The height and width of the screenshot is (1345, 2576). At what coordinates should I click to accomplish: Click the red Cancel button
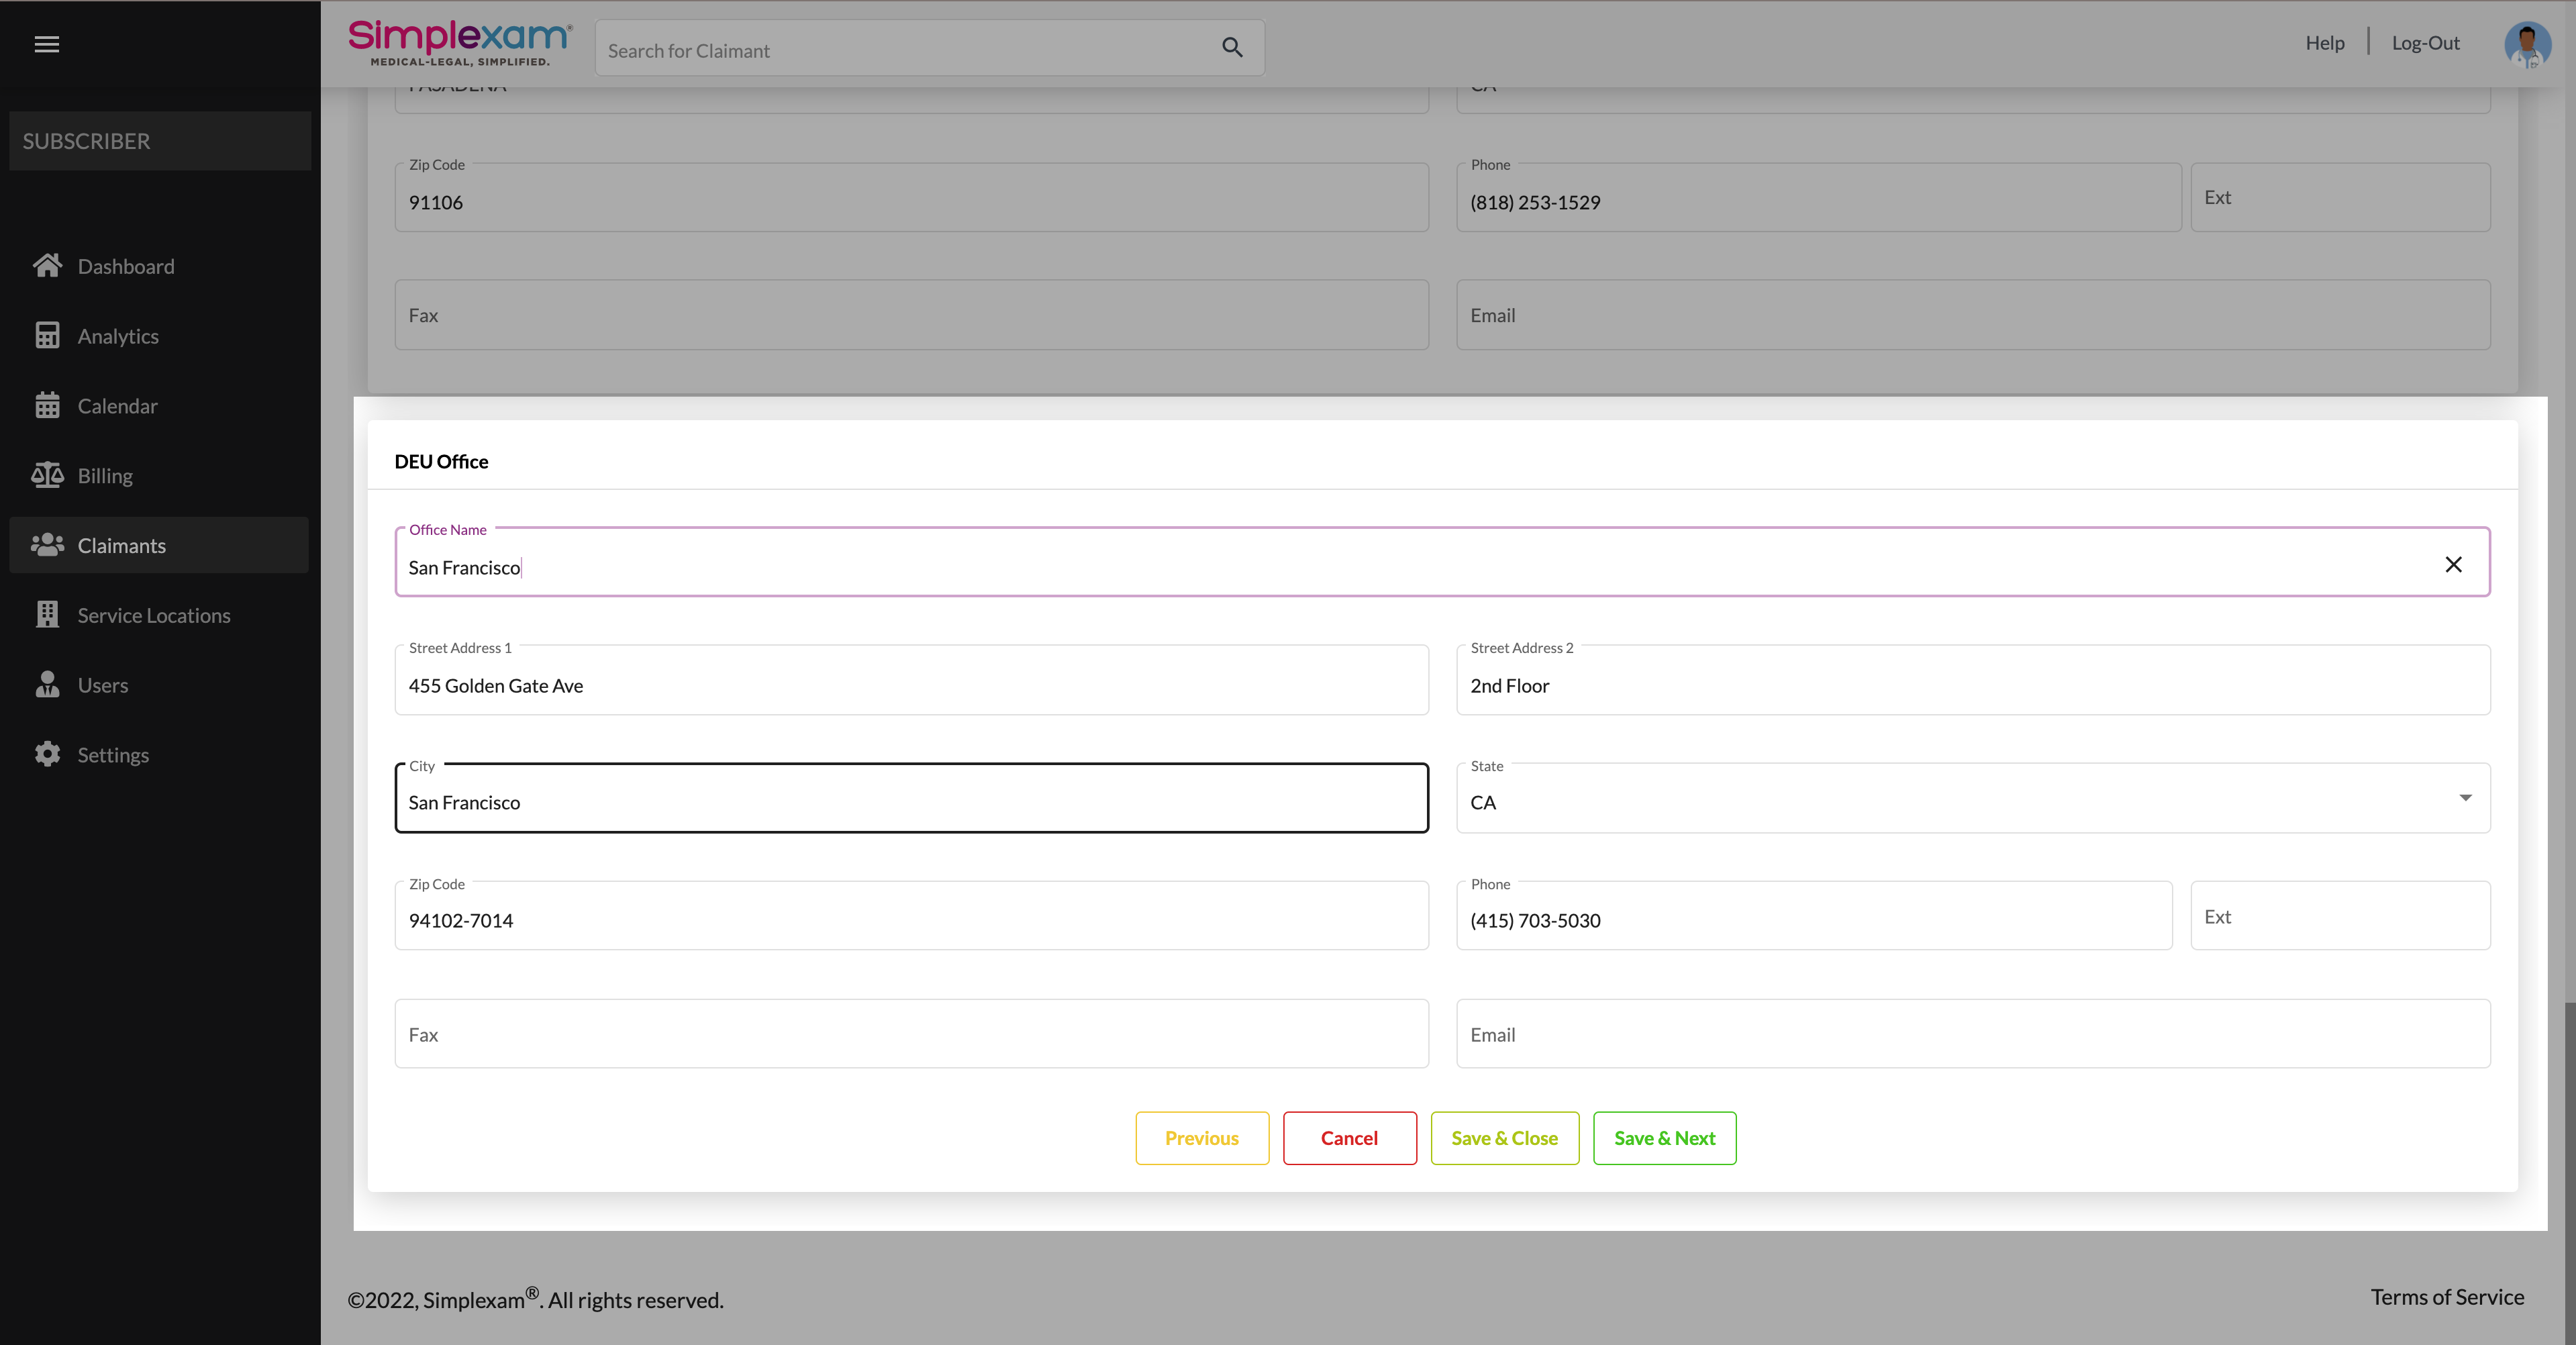coord(1349,1138)
